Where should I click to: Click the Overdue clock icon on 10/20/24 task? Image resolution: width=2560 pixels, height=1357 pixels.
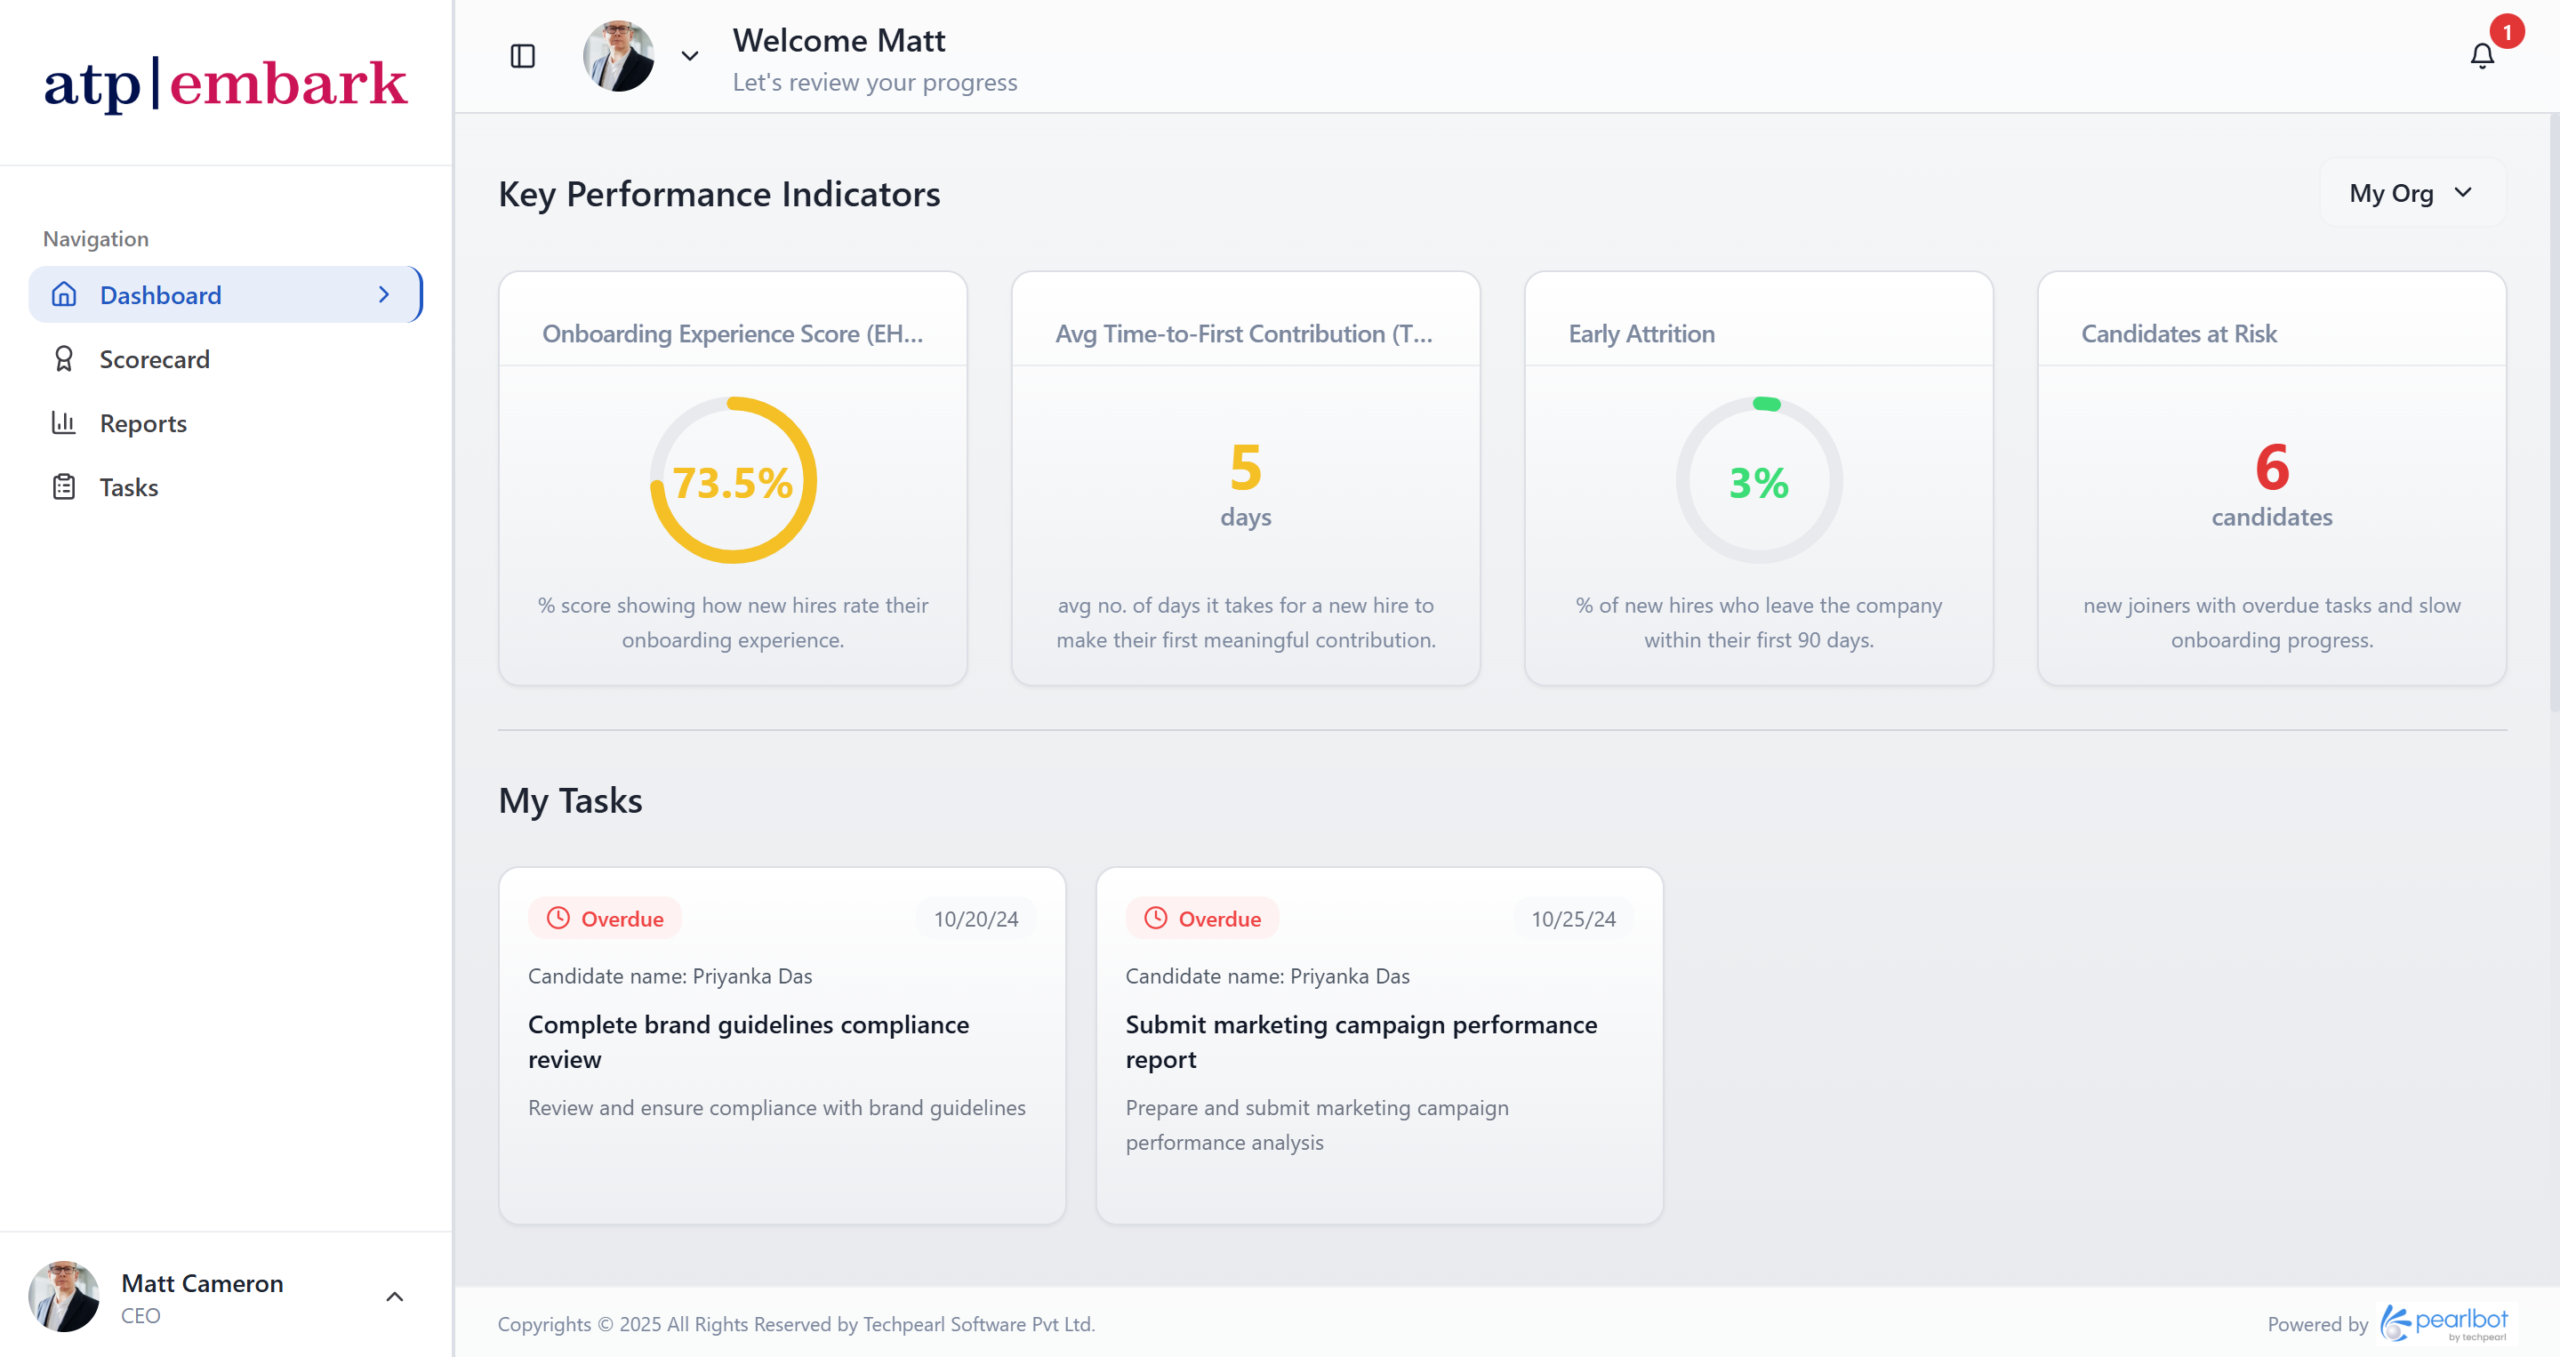point(558,918)
